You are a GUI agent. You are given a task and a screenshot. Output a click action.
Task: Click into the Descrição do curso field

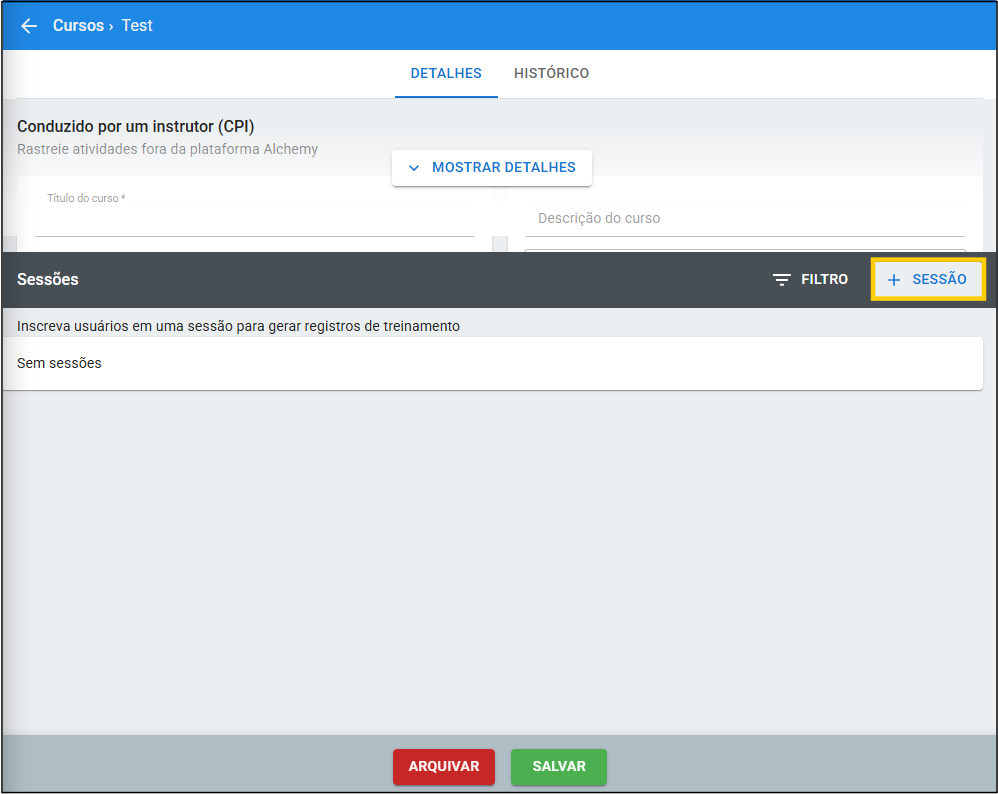tap(745, 218)
